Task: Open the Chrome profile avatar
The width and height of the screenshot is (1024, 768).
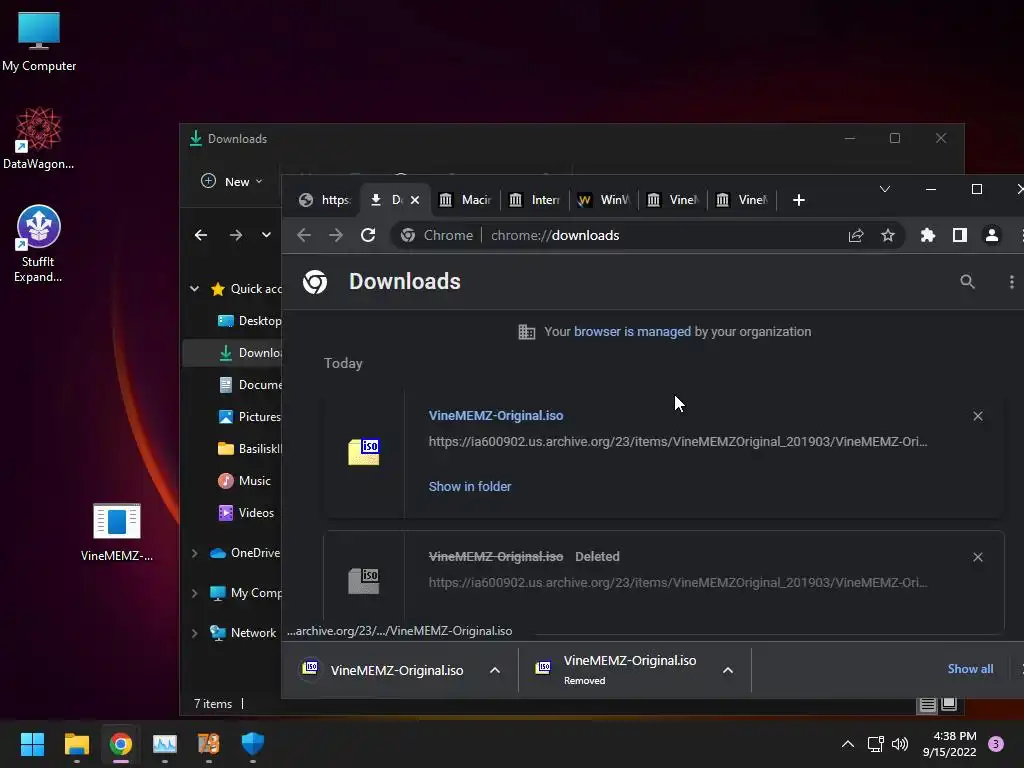Action: 991,235
